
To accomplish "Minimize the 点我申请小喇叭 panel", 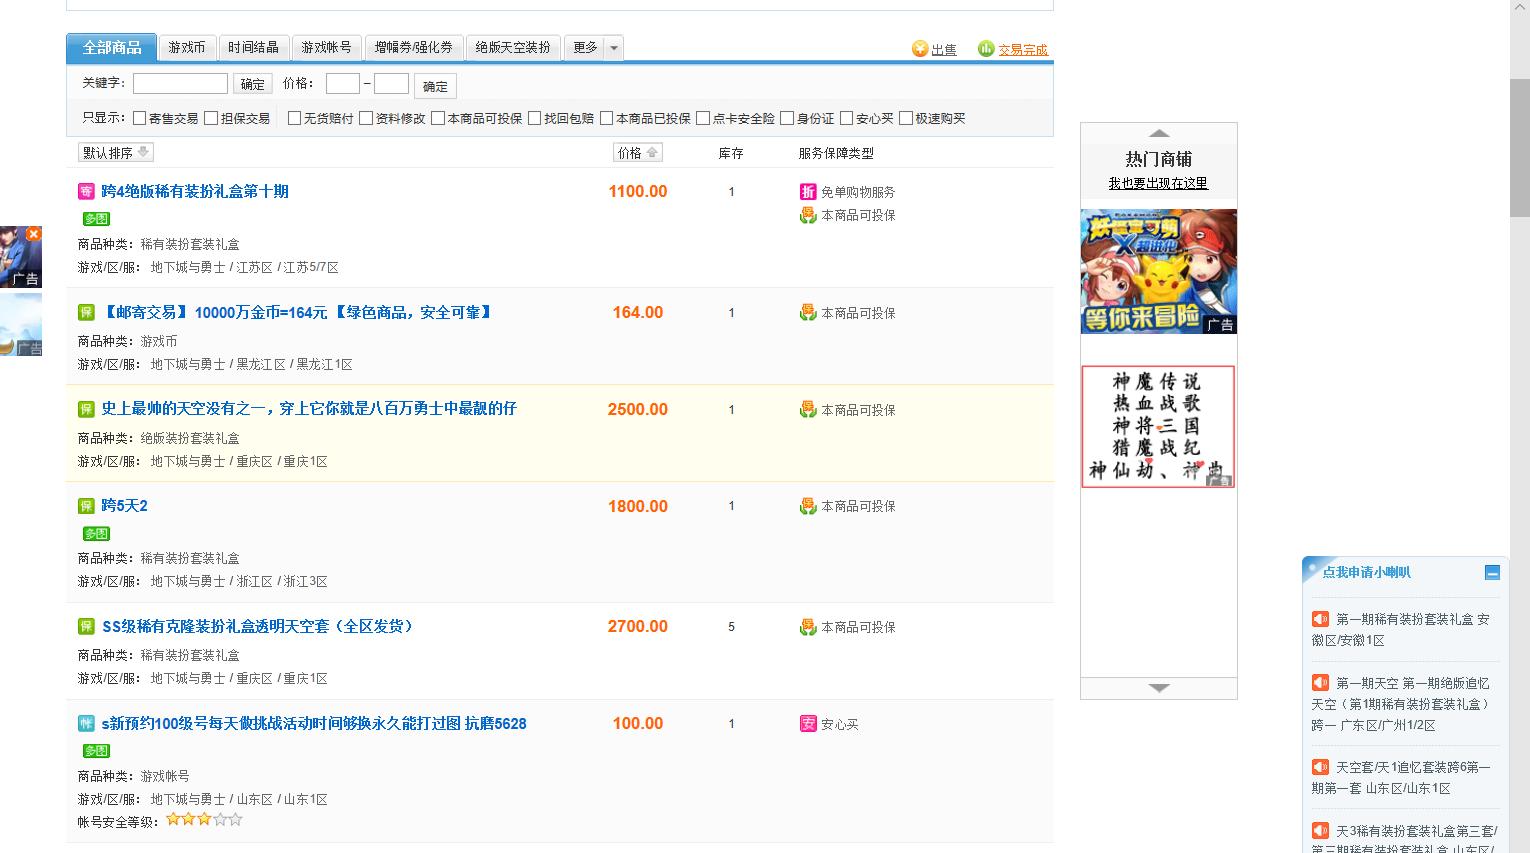I will [1494, 572].
